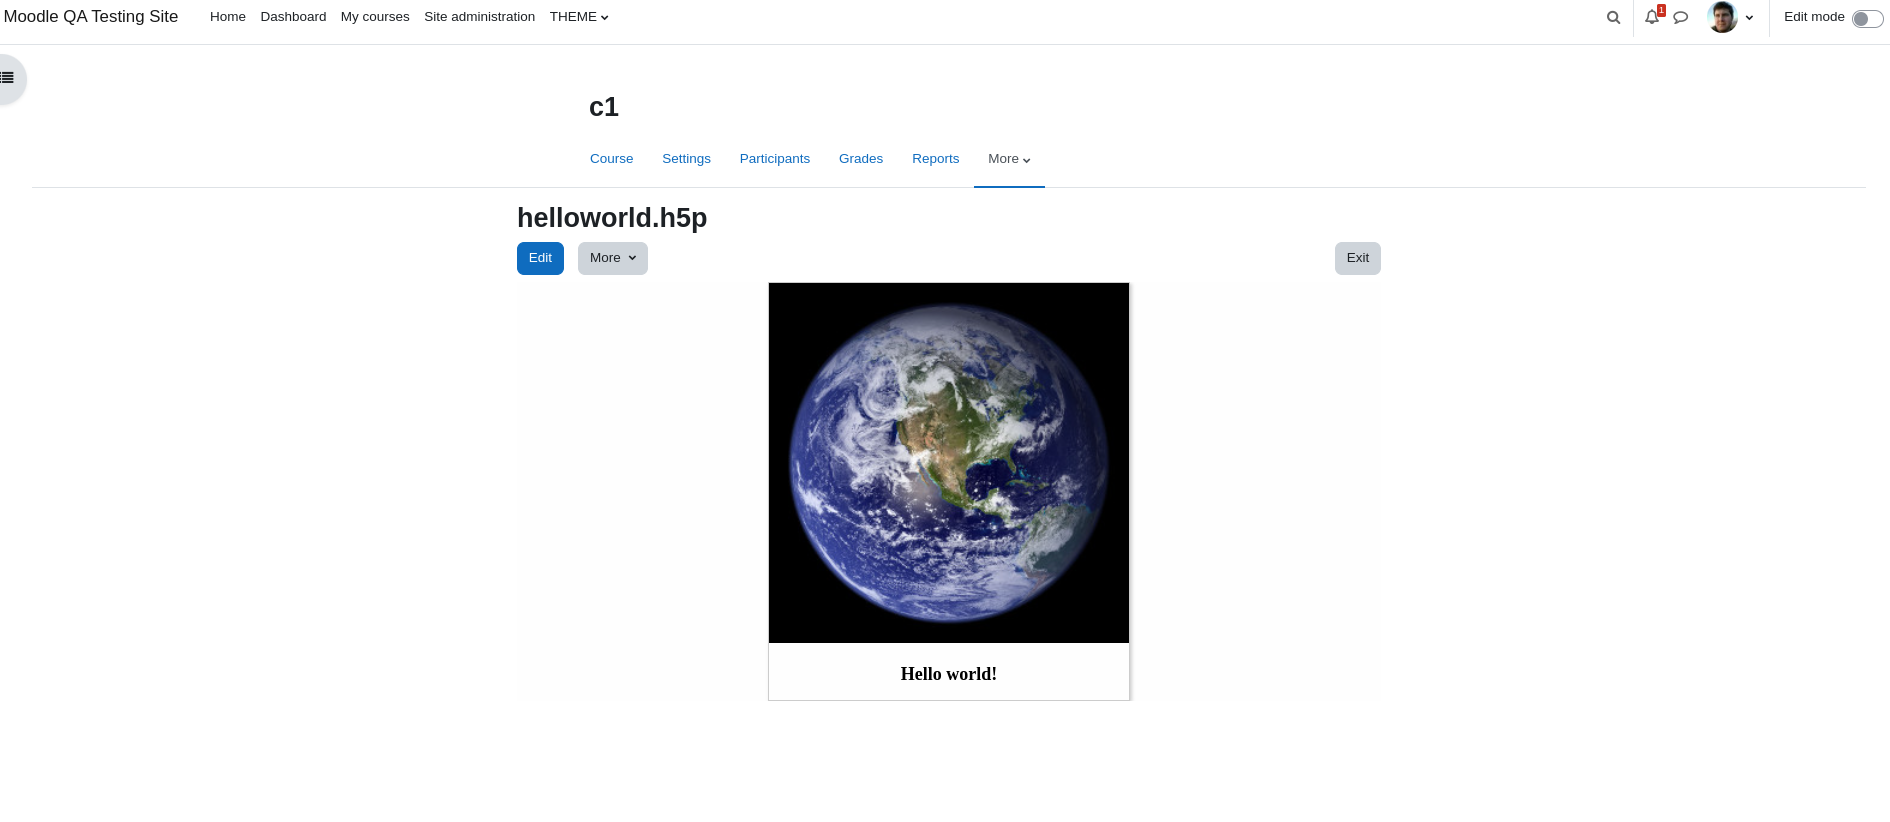
Task: Click the Moodle QA Testing Site title
Action: click(91, 17)
